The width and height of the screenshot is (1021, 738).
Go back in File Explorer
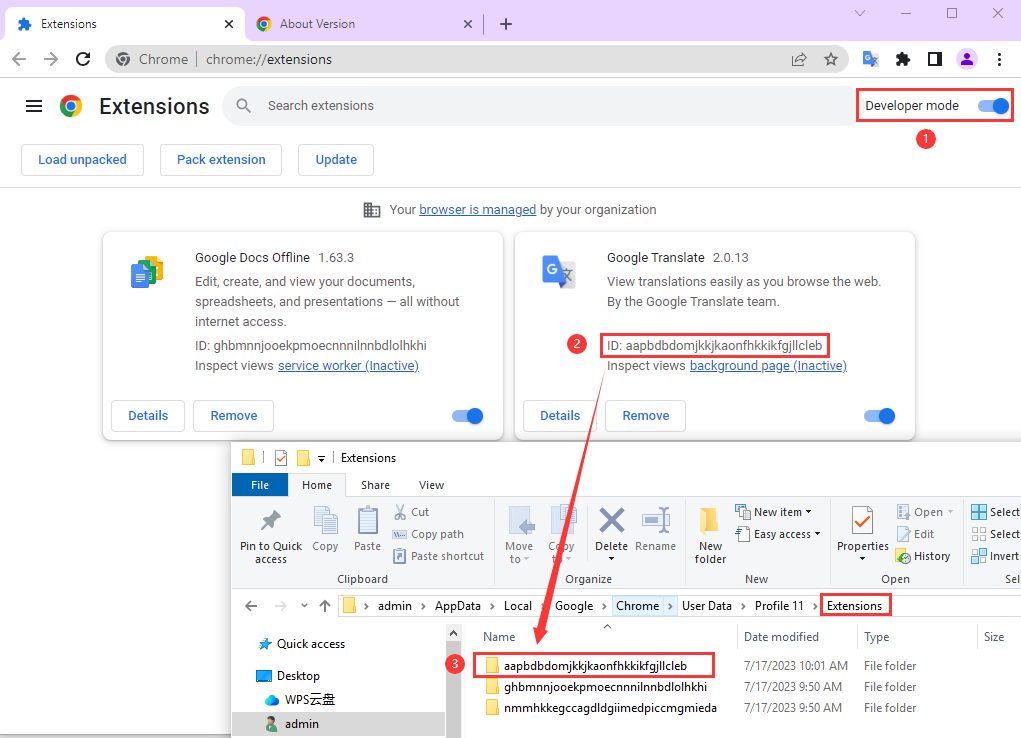point(251,606)
